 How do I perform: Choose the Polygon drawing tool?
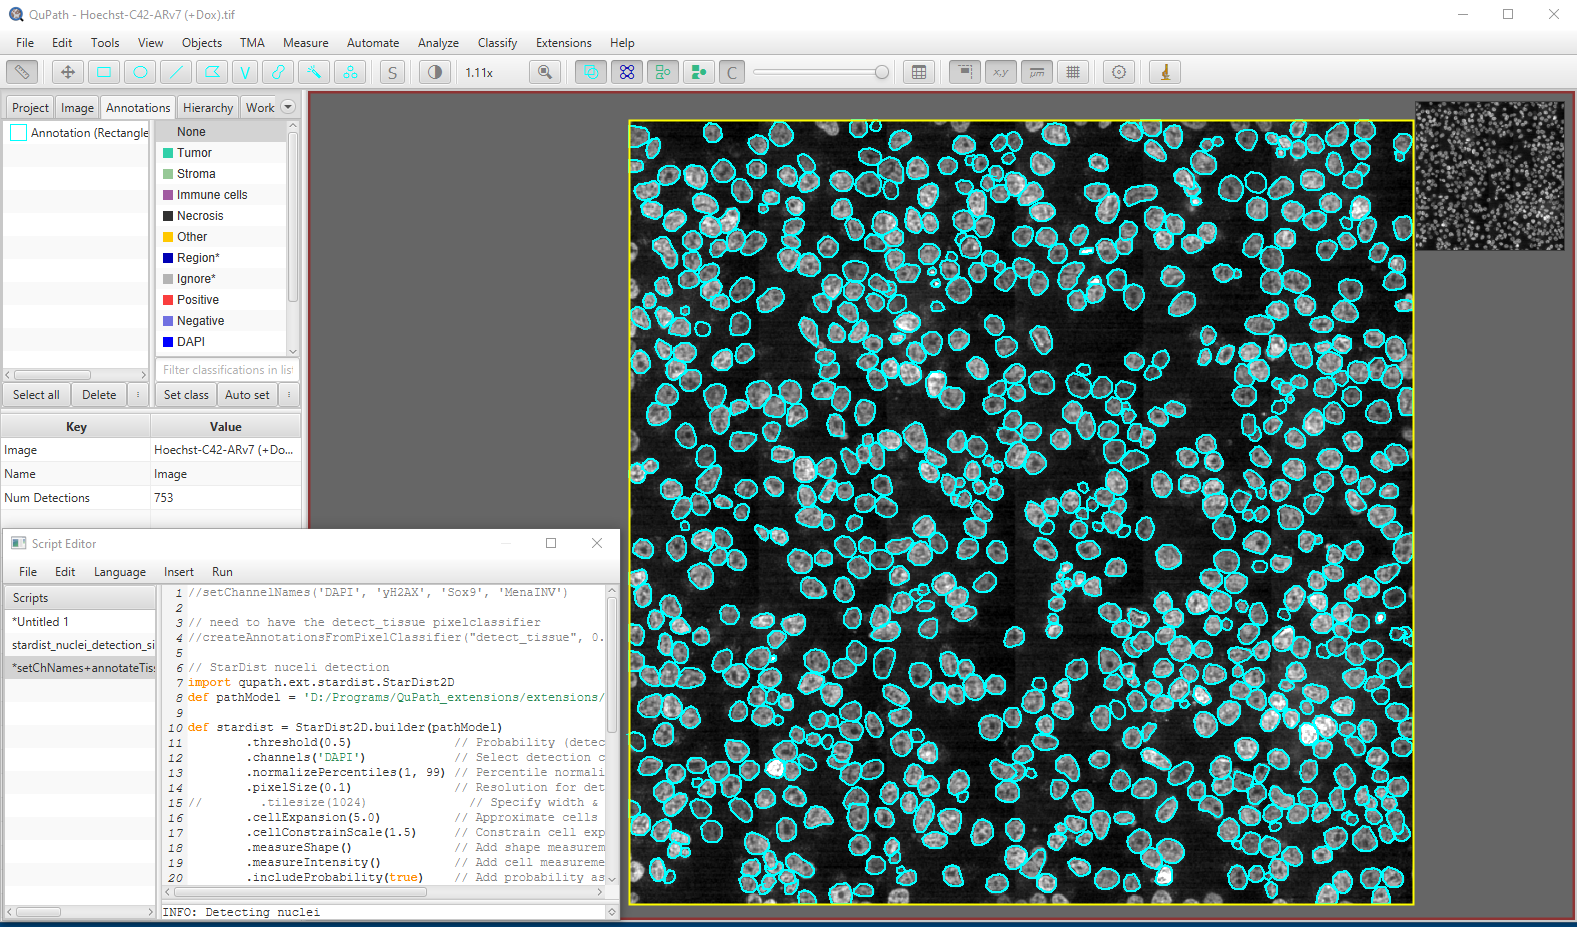[212, 72]
